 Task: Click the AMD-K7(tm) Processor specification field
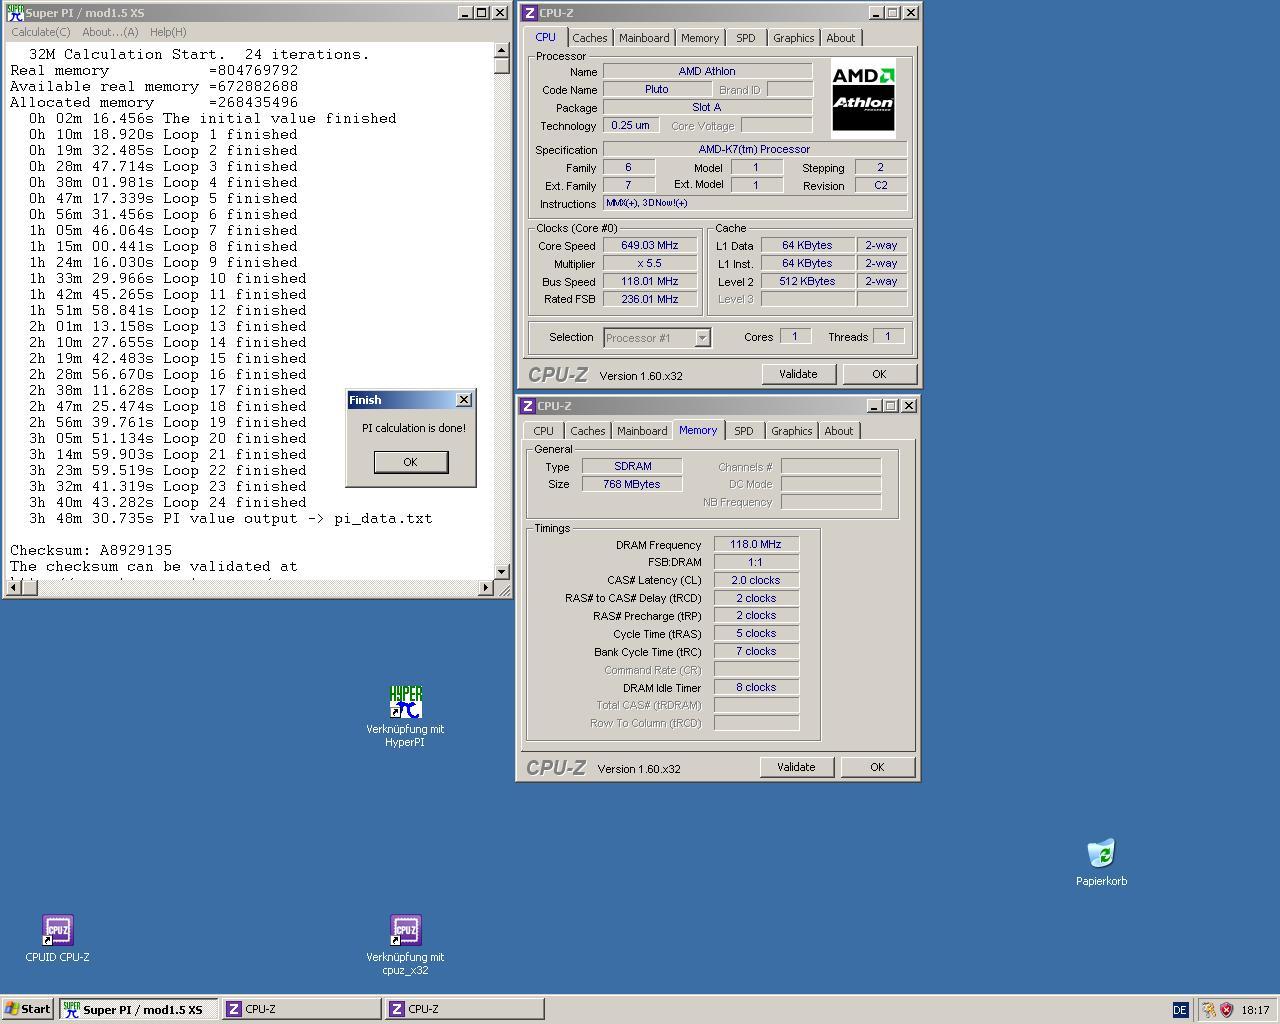pyautogui.click(x=755, y=149)
